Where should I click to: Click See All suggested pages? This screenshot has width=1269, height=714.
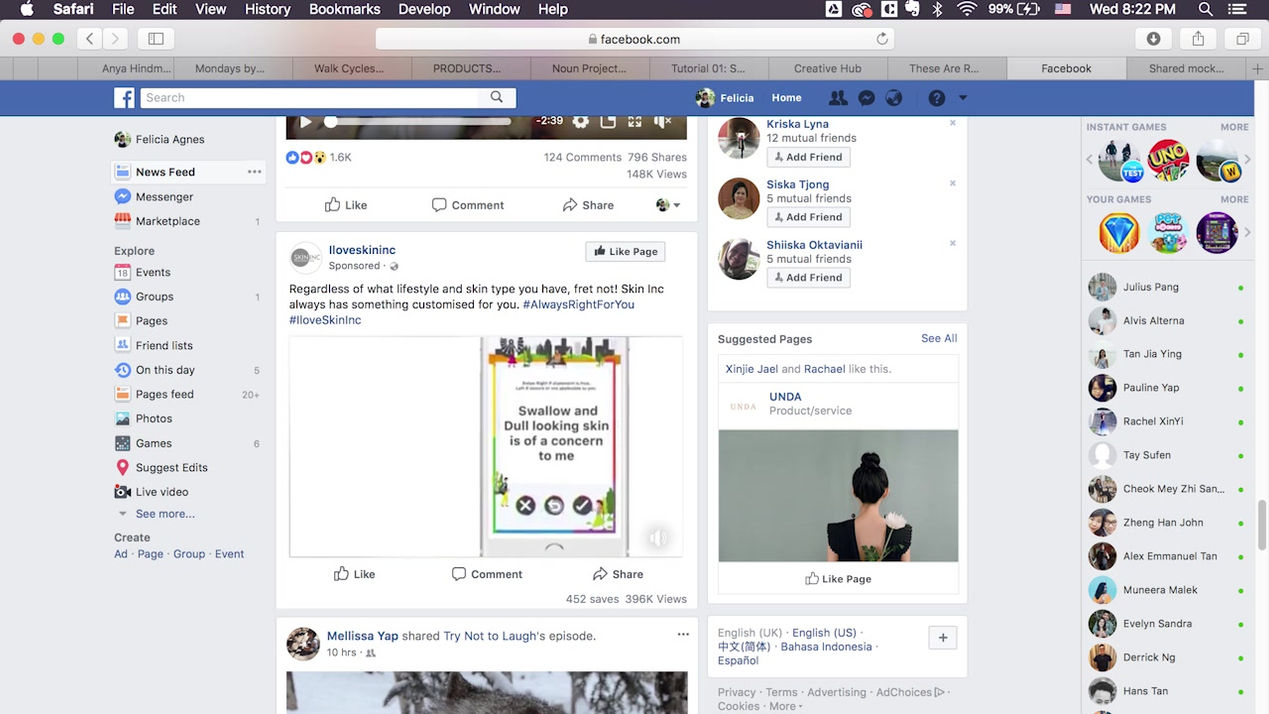(939, 339)
